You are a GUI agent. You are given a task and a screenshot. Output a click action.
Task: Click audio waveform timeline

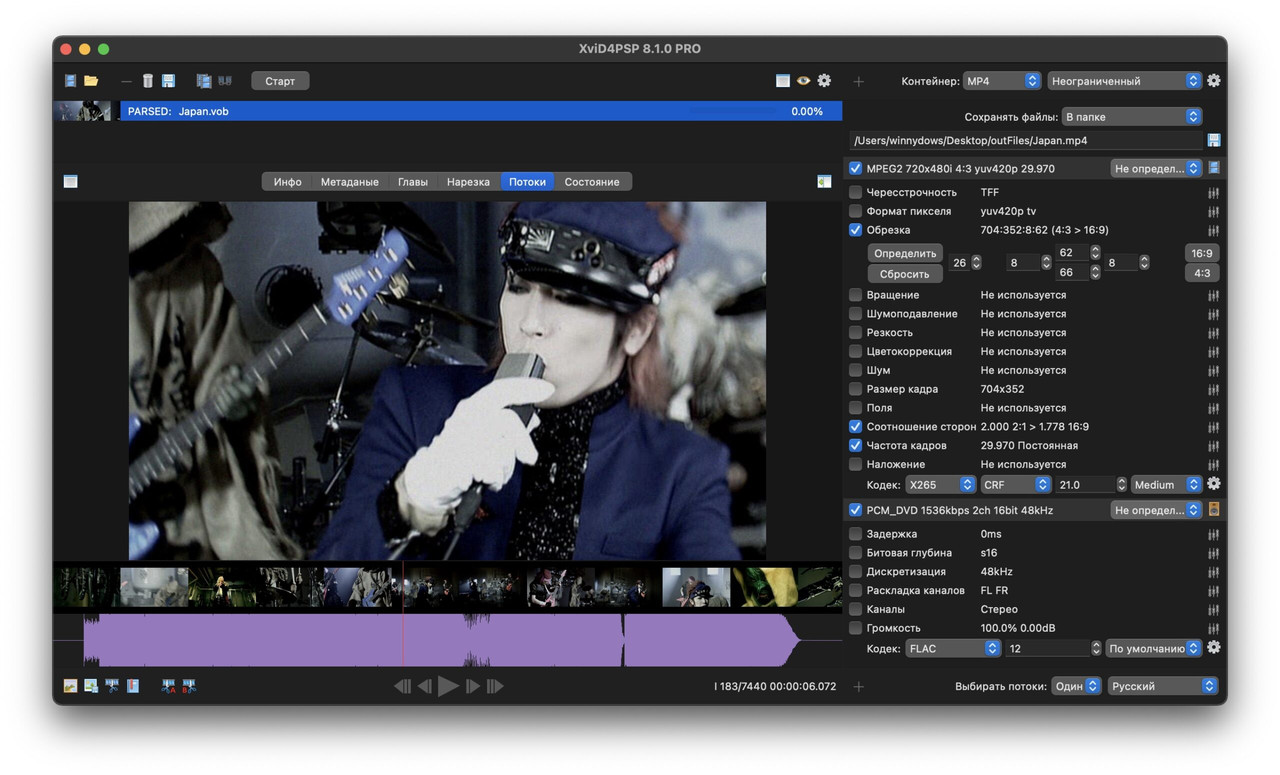pyautogui.click(x=447, y=640)
